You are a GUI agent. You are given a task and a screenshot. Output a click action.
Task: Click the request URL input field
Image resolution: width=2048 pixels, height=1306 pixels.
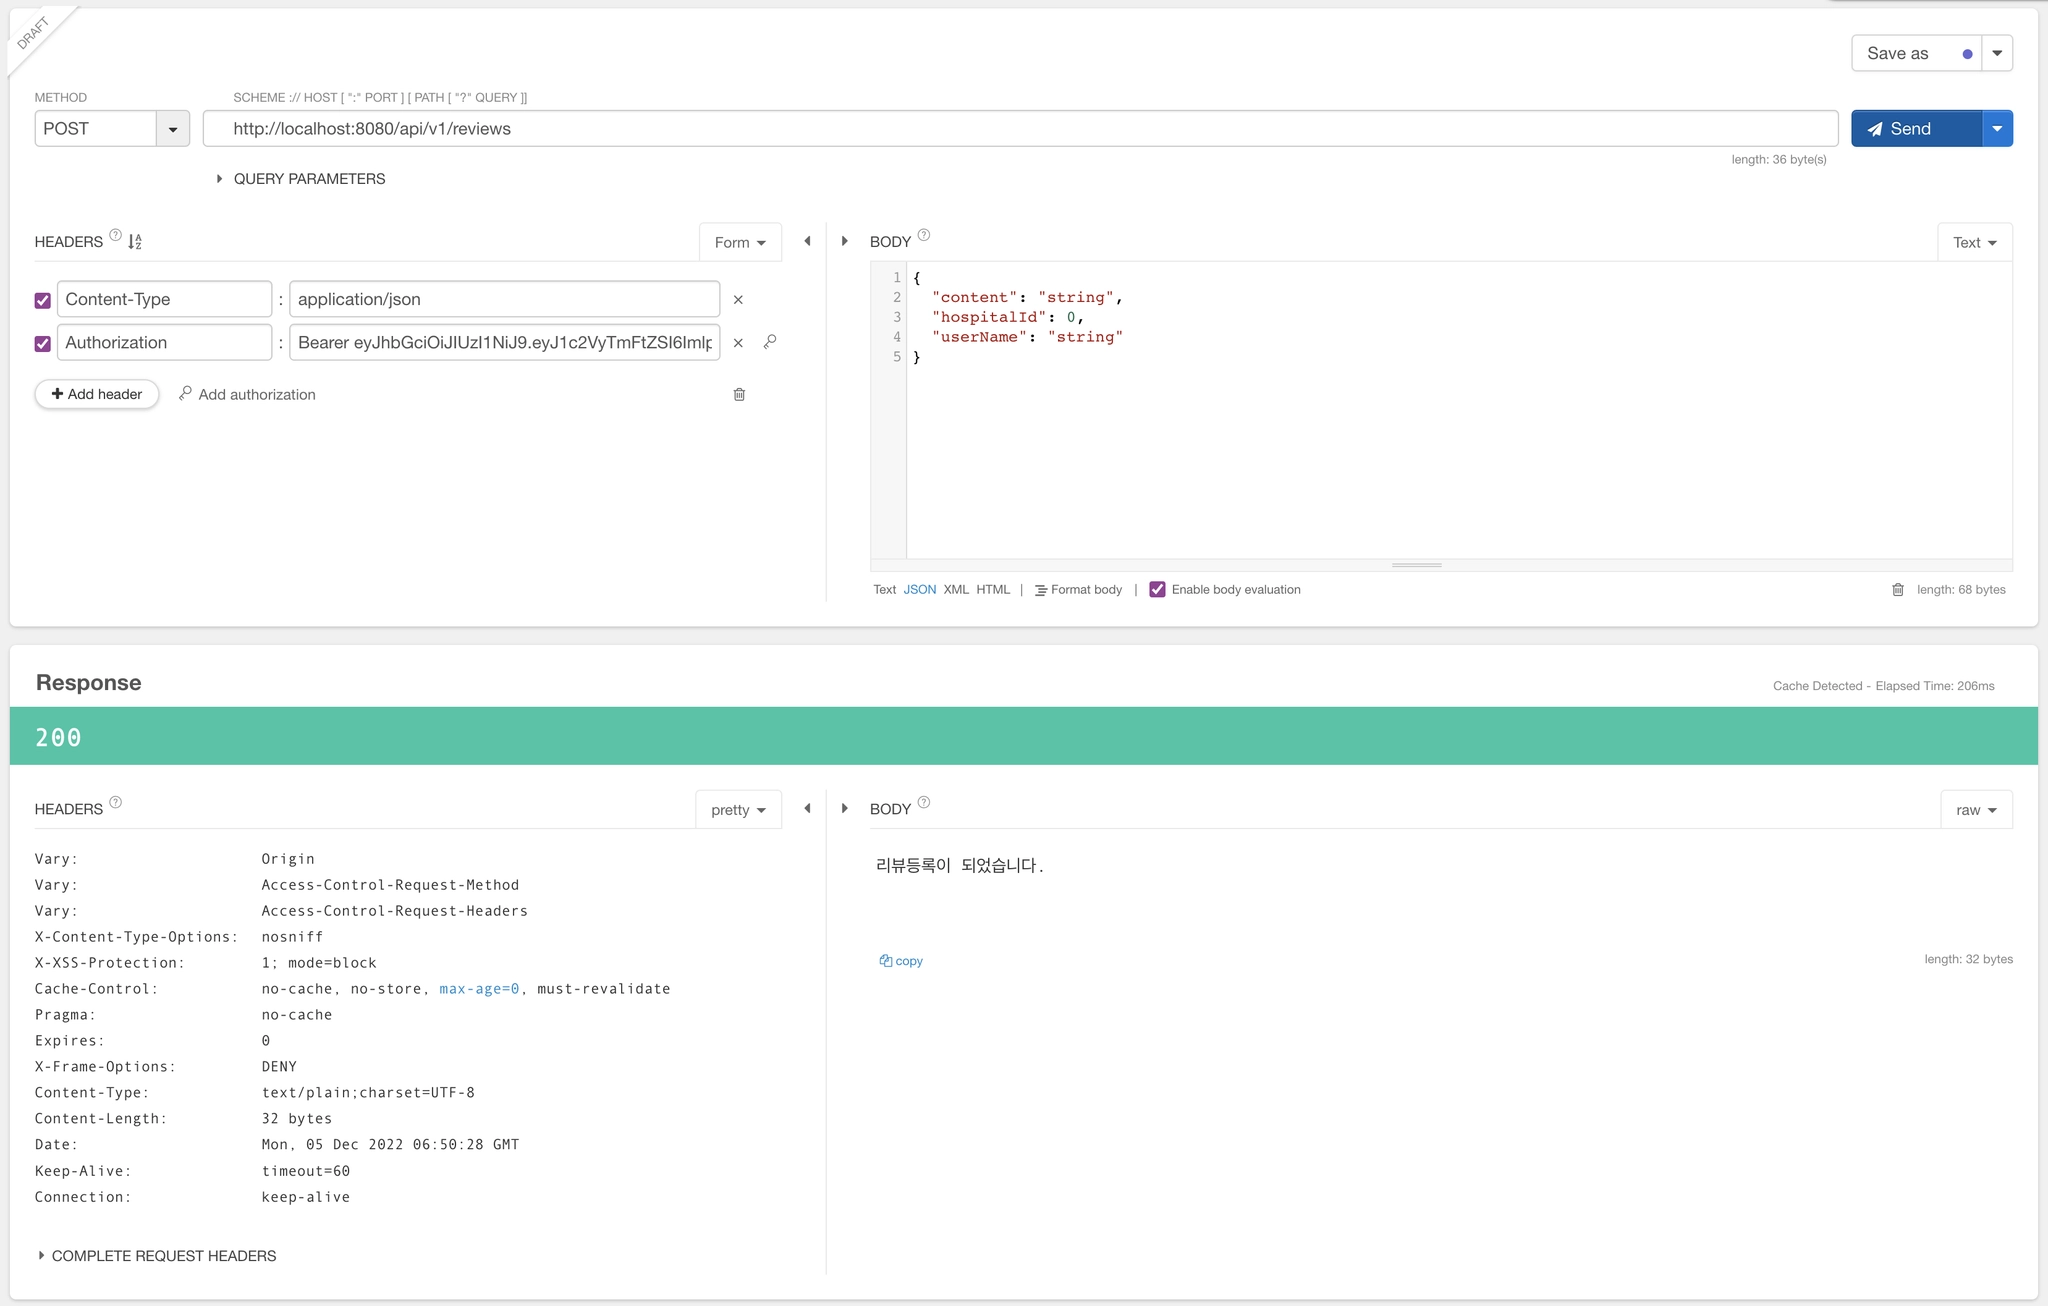(1020, 129)
